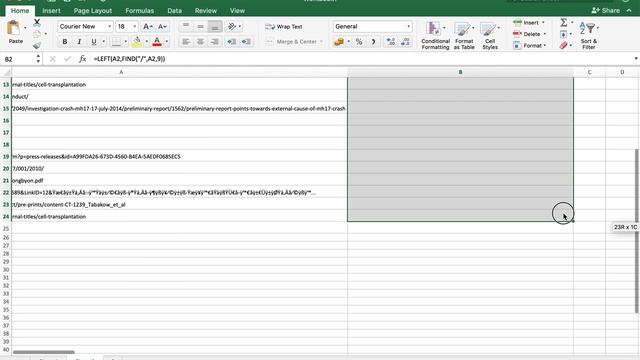Select column C header
Screen dimensions: 640x360
coord(589,72)
